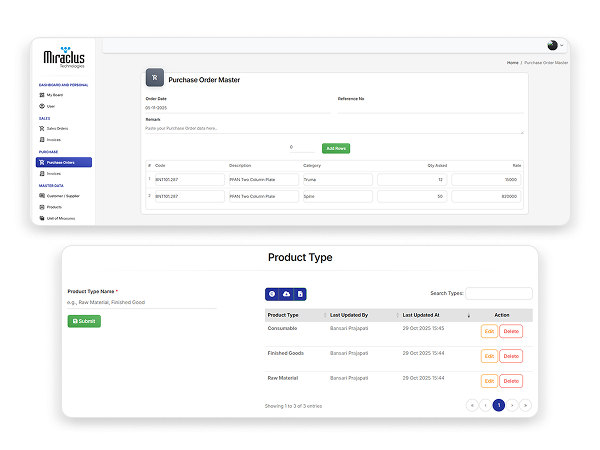Go to first page of pagination
Viewport: 600px width, 450px height.
tap(472, 405)
